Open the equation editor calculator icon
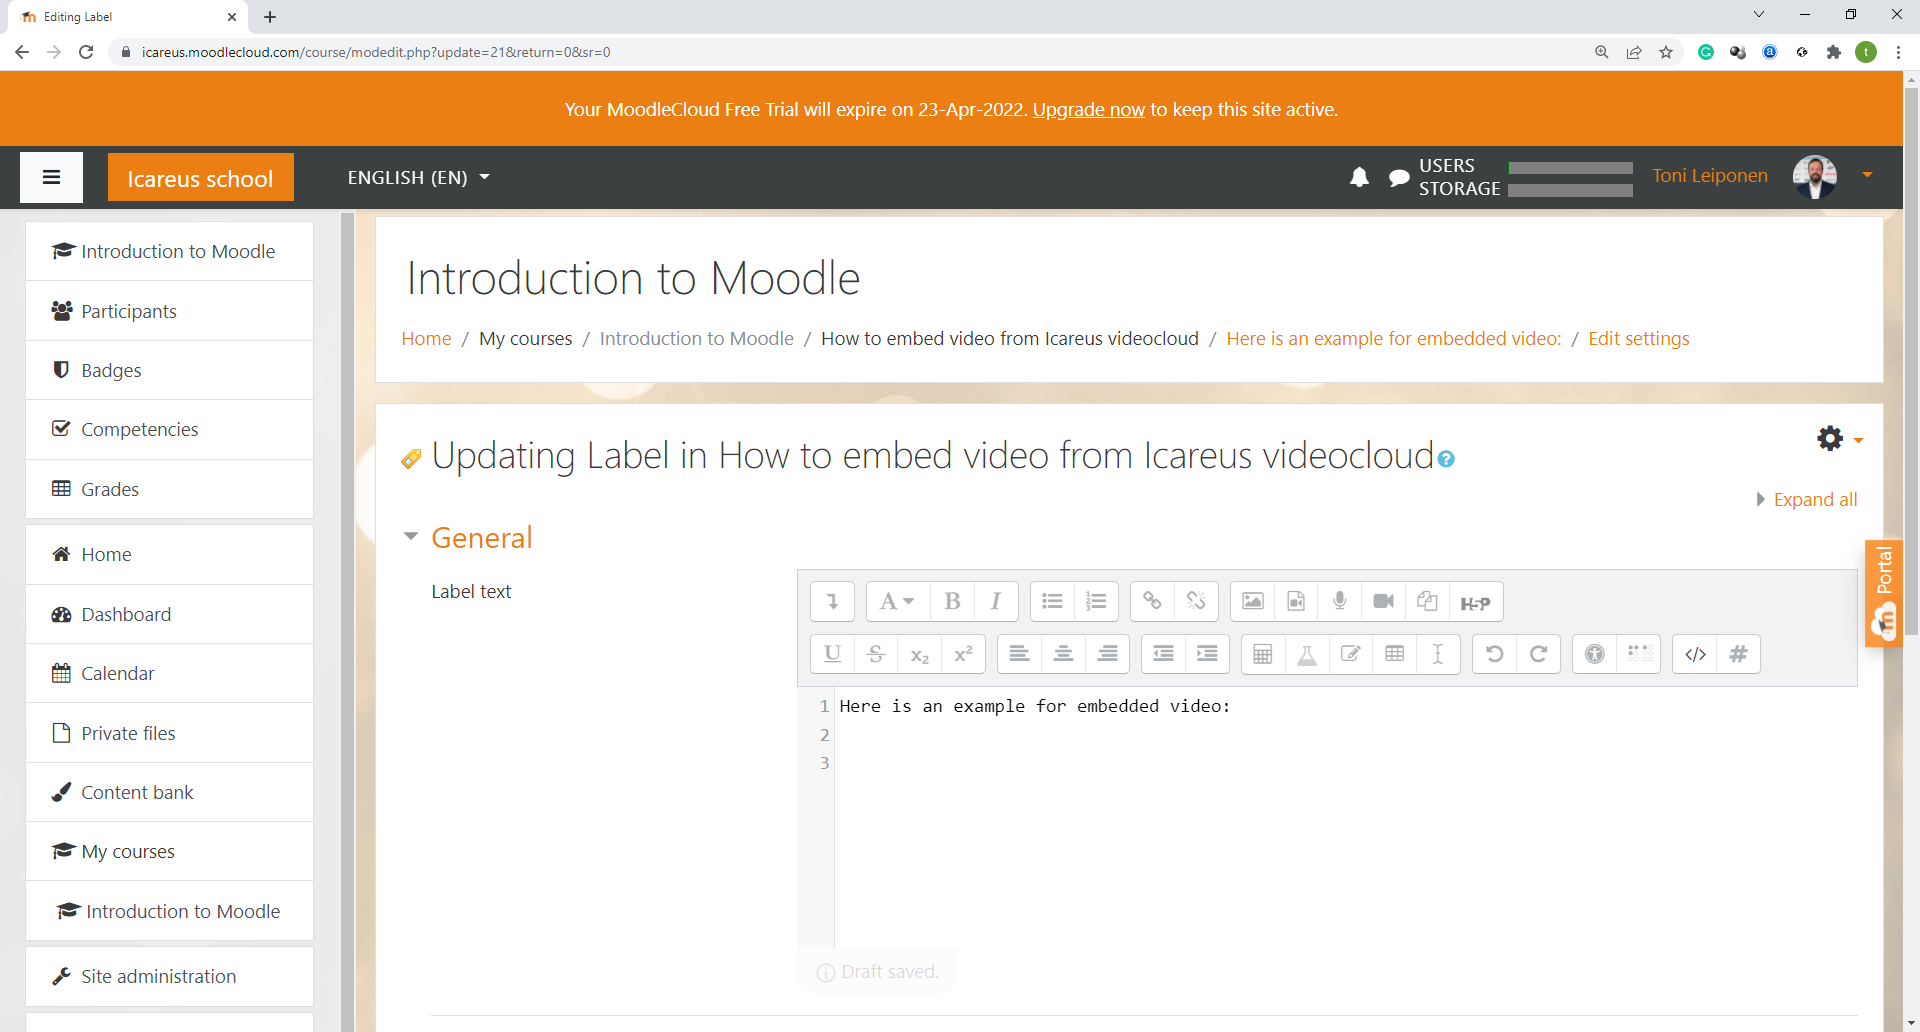This screenshot has width=1920, height=1032. 1263,654
